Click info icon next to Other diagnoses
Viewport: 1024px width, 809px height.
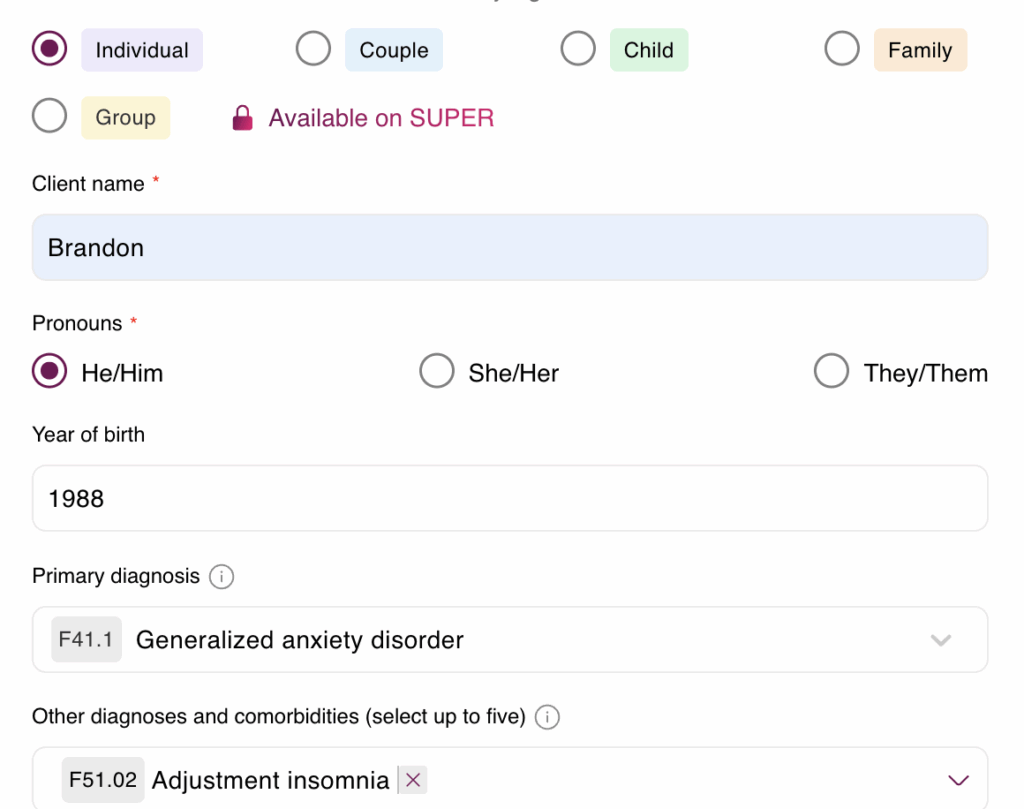click(x=547, y=717)
